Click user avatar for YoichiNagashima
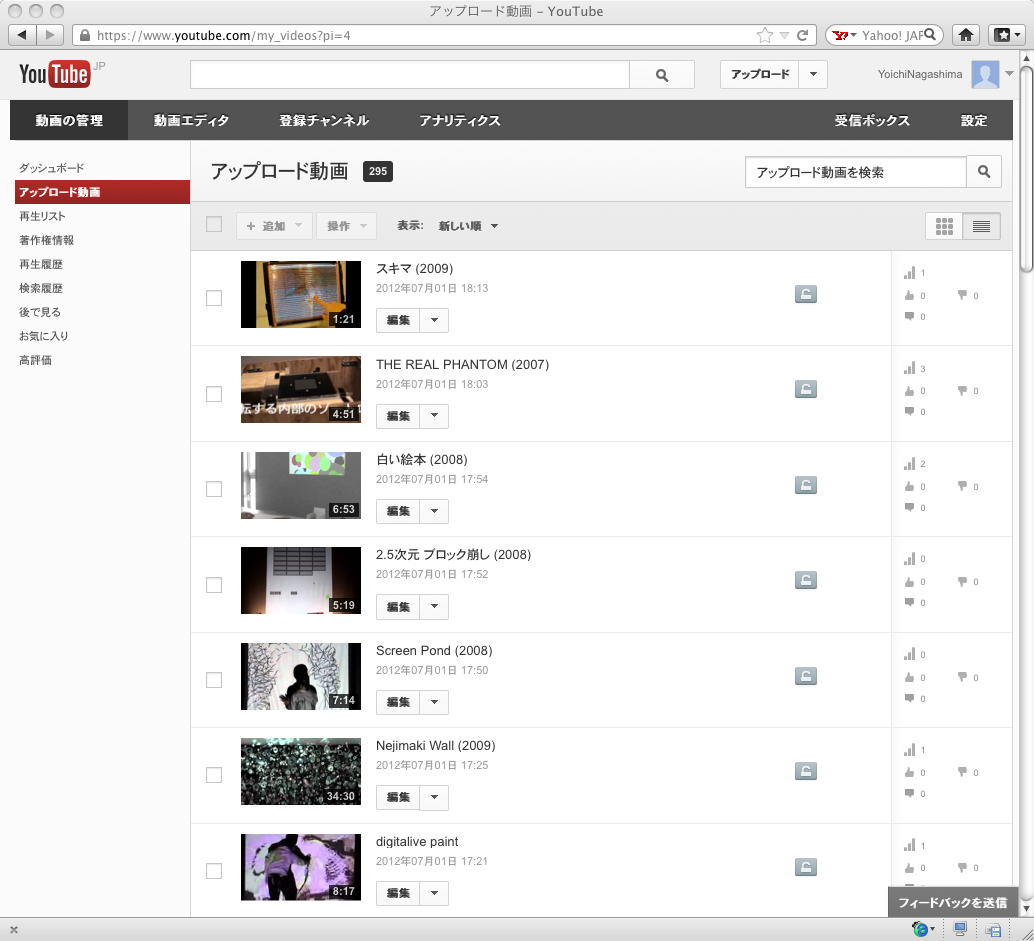Screen dimensions: 1034x941 tap(985, 75)
